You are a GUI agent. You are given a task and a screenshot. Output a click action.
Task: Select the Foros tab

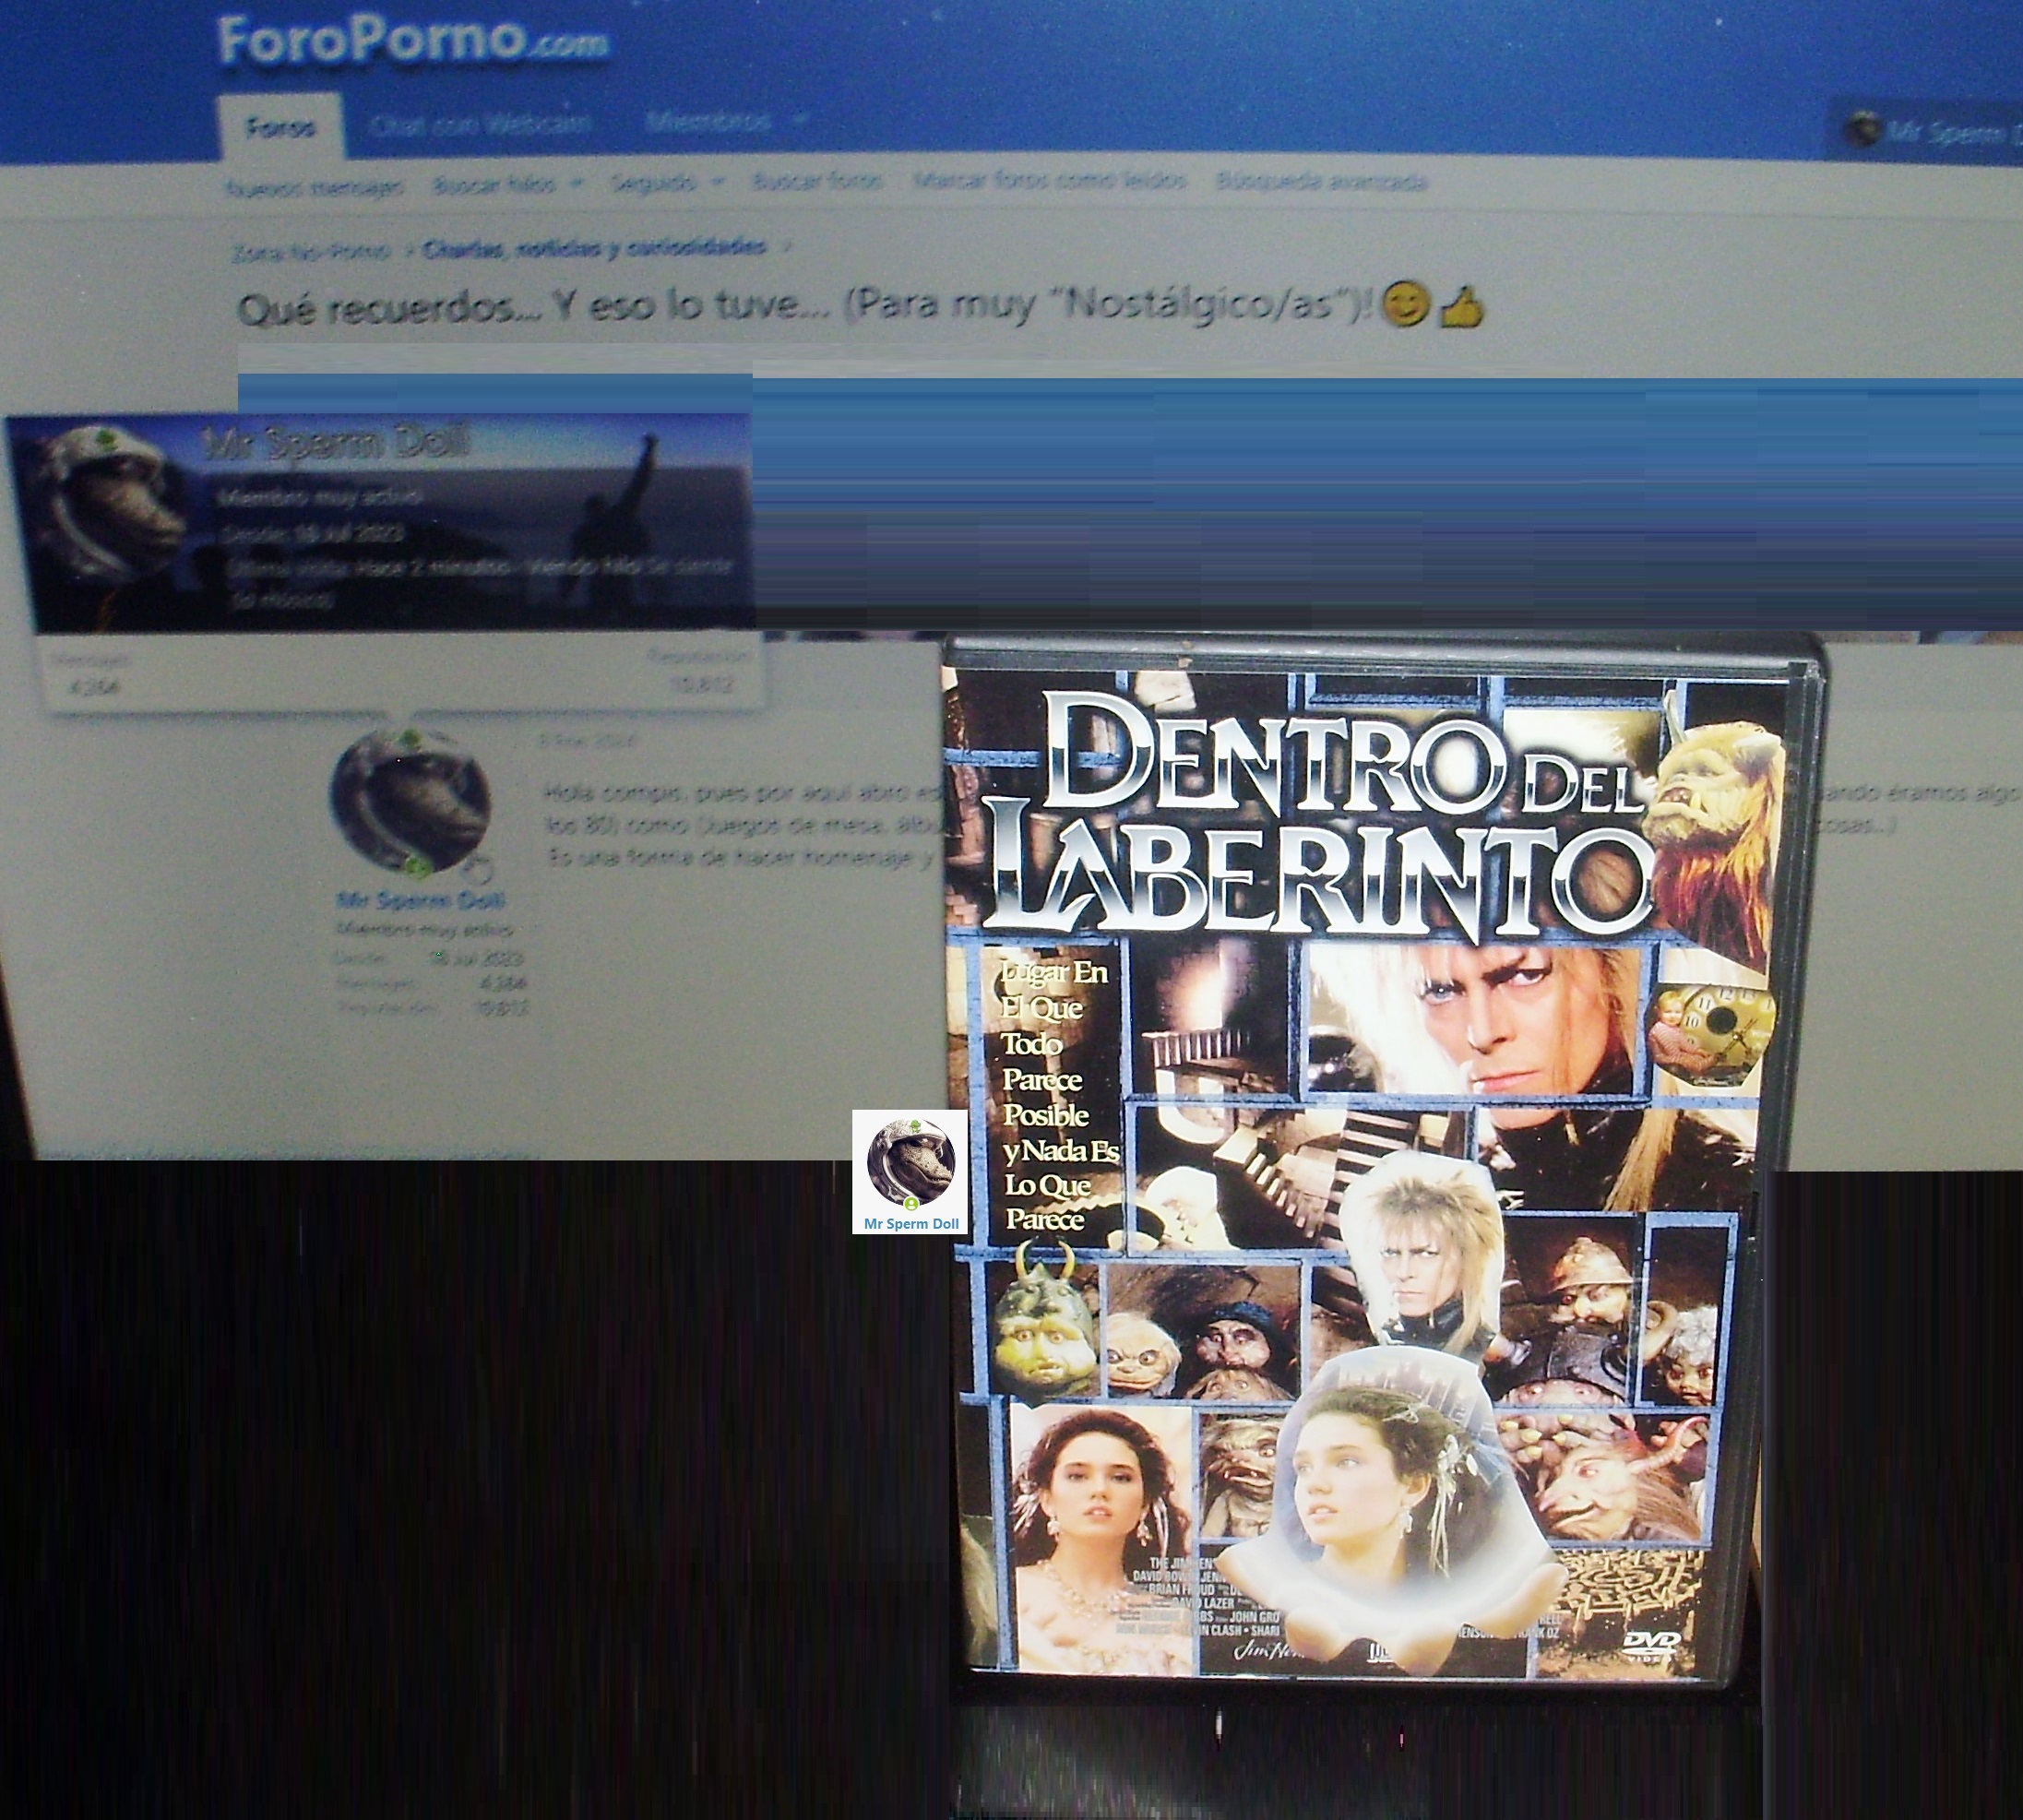(281, 127)
